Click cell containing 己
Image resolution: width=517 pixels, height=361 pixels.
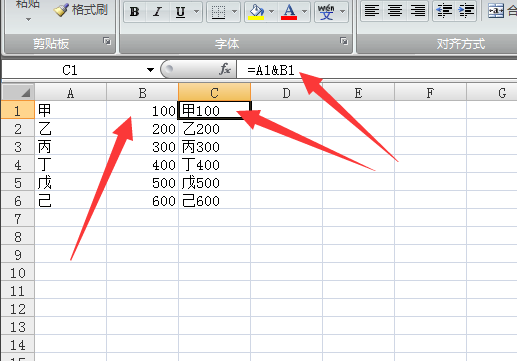[x=70, y=200]
